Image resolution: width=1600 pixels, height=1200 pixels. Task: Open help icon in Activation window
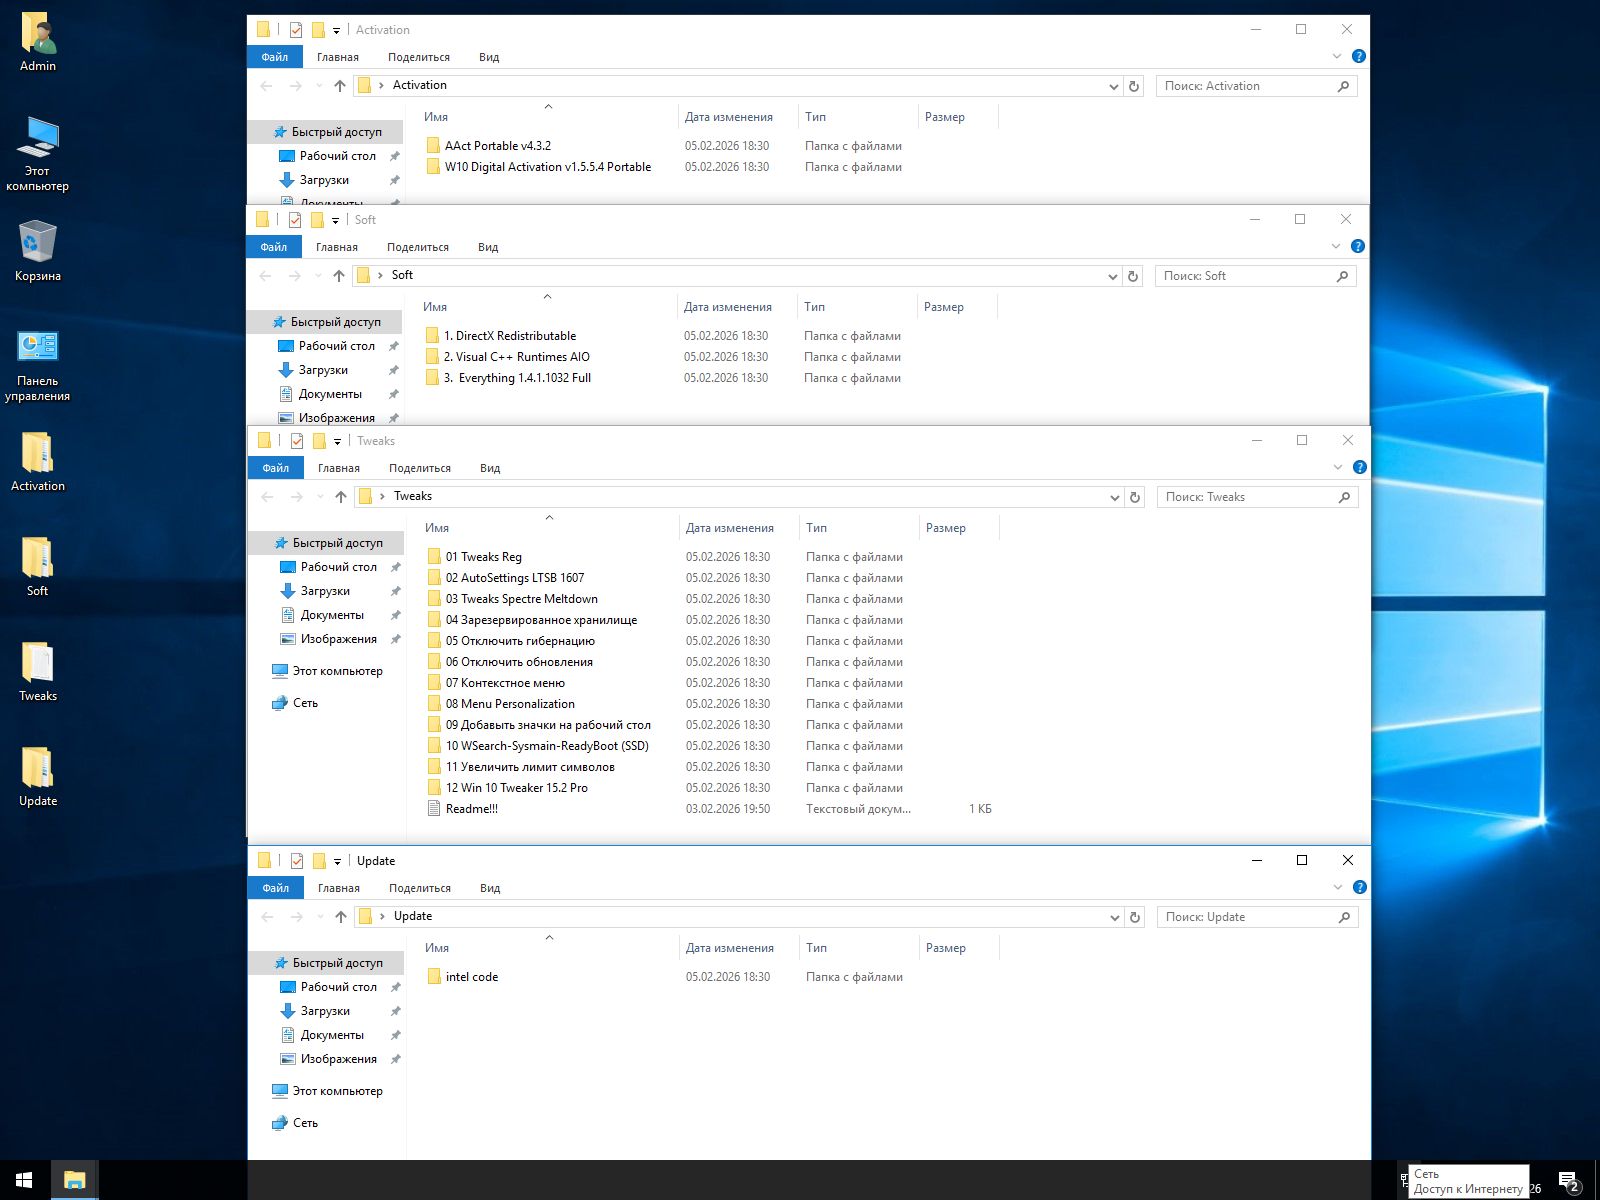[x=1358, y=57]
